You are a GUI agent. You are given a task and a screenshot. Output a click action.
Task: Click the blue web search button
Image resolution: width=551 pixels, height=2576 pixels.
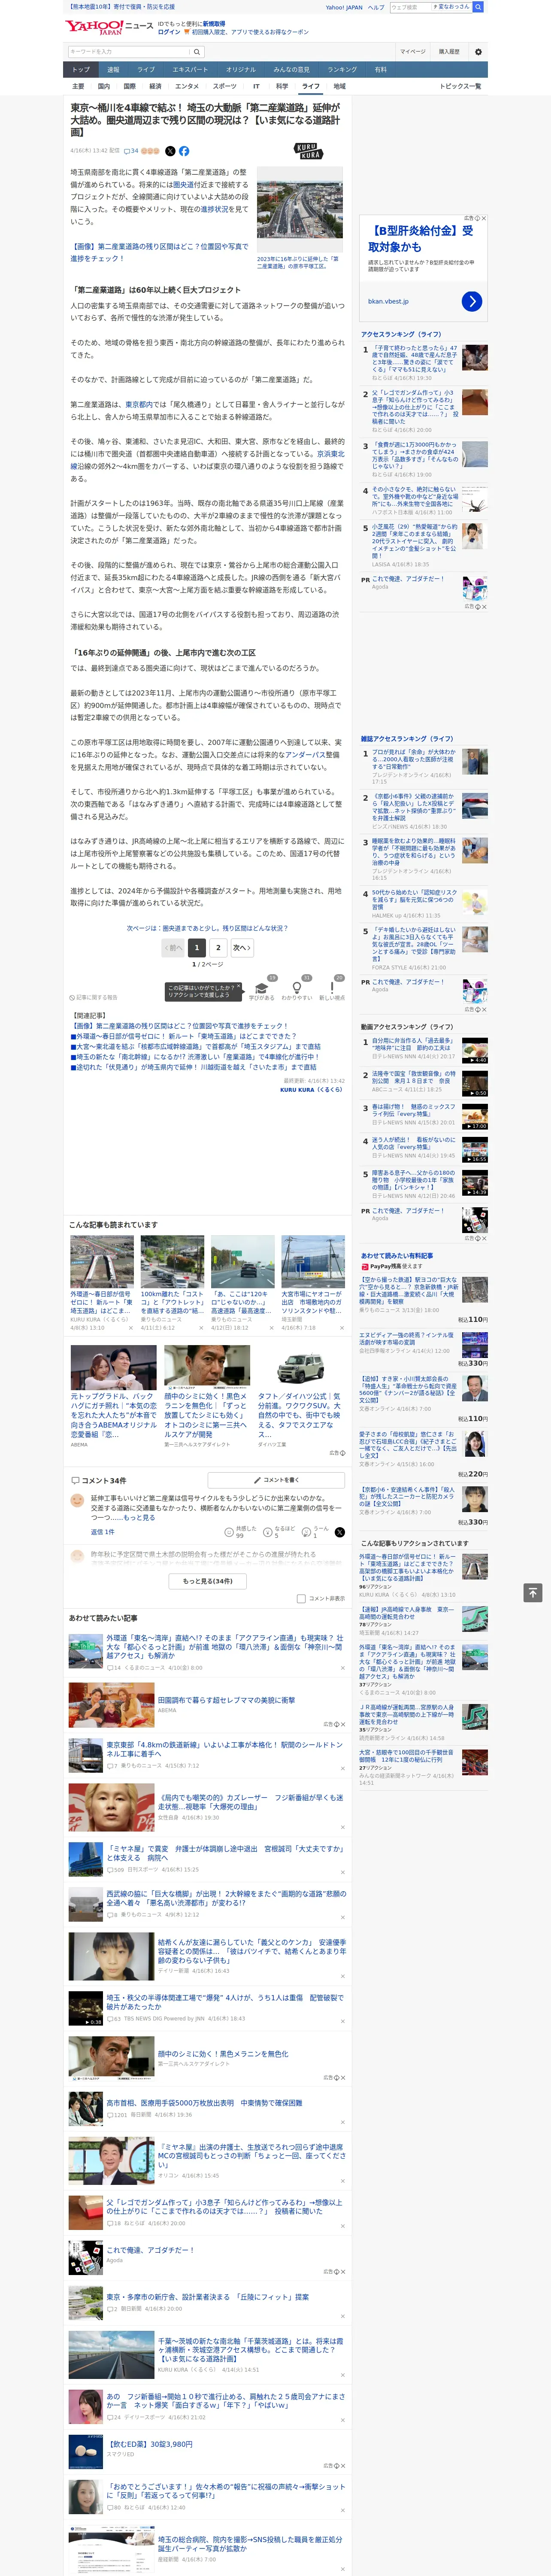click(478, 7)
